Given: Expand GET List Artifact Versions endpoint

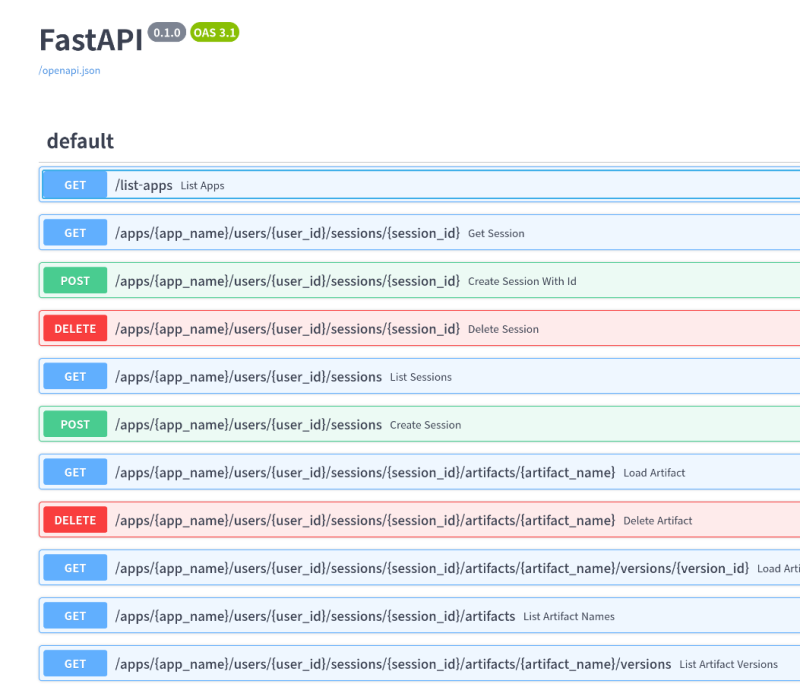Looking at the screenshot, I should click(x=420, y=664).
